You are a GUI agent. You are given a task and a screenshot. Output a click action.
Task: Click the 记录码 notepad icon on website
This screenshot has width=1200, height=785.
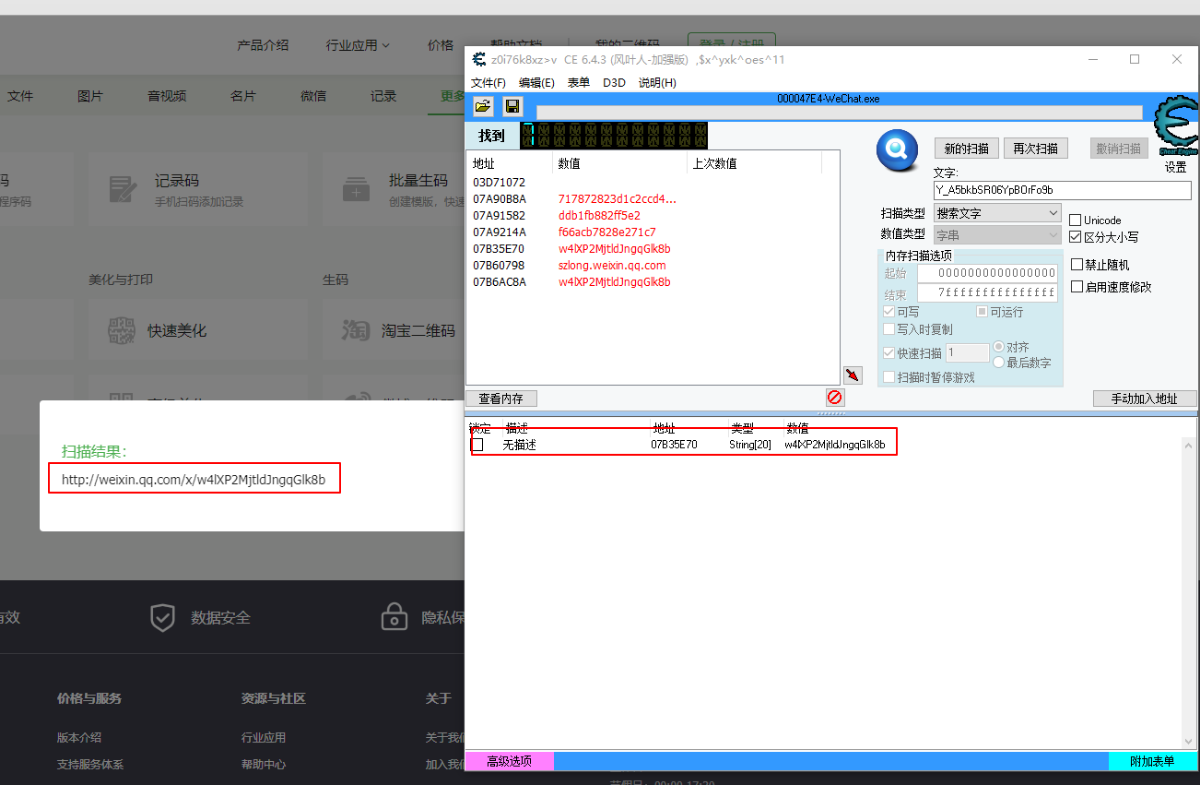pos(122,189)
